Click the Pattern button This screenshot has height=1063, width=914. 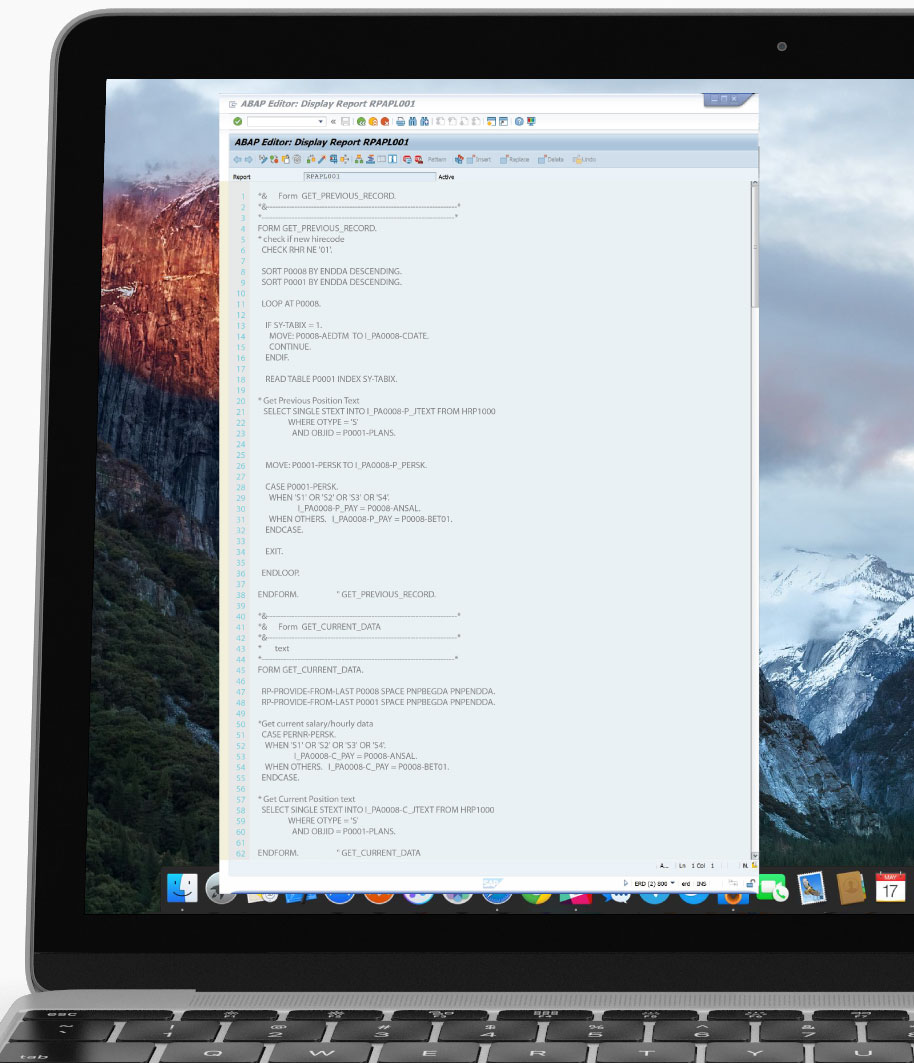437,159
